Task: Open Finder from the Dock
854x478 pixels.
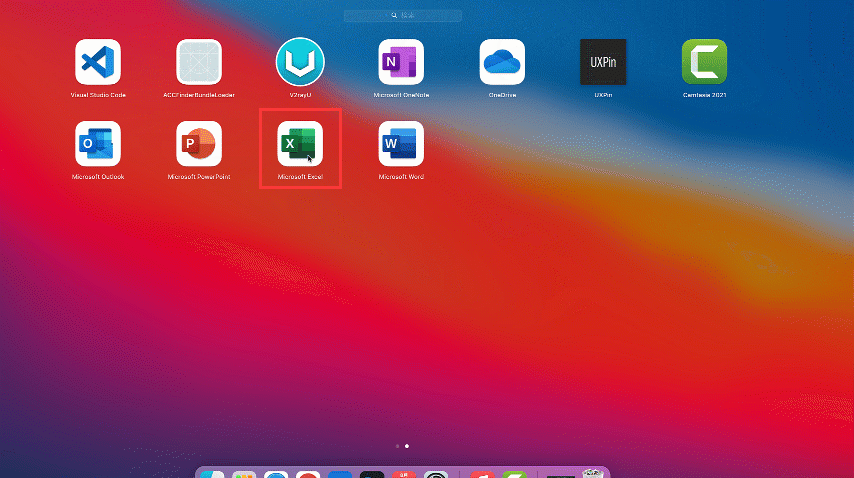Action: tap(213, 474)
